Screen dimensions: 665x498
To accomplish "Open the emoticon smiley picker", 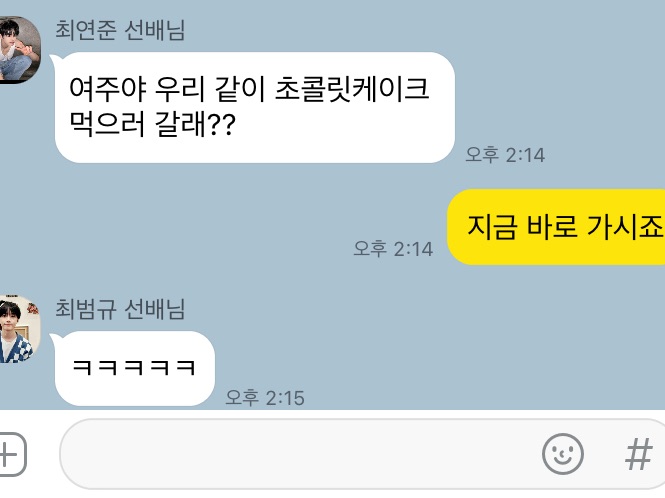I will (562, 453).
